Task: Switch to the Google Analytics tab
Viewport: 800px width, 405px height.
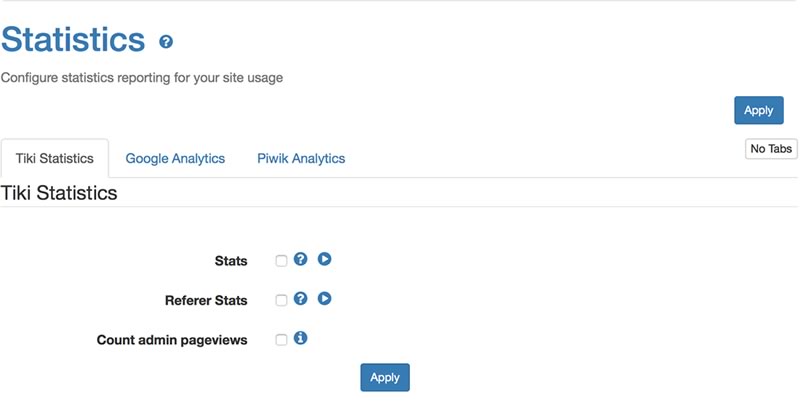Action: (175, 159)
